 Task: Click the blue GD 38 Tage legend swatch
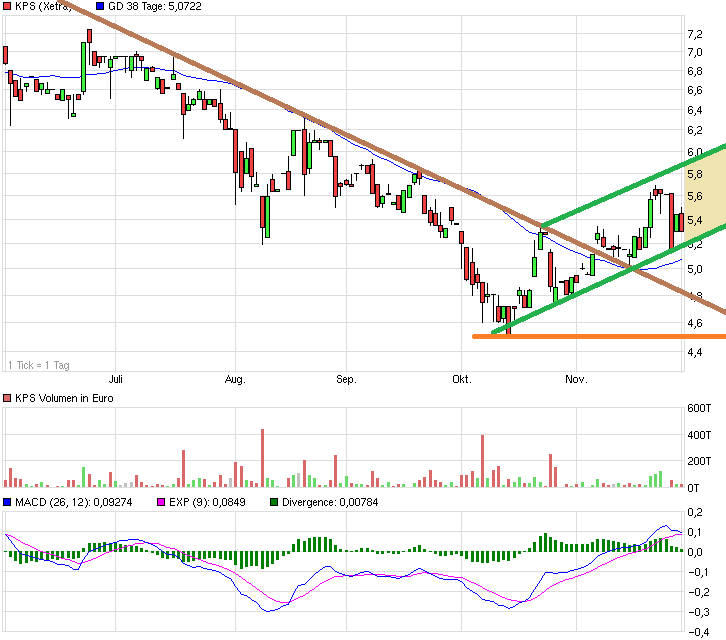click(x=99, y=7)
